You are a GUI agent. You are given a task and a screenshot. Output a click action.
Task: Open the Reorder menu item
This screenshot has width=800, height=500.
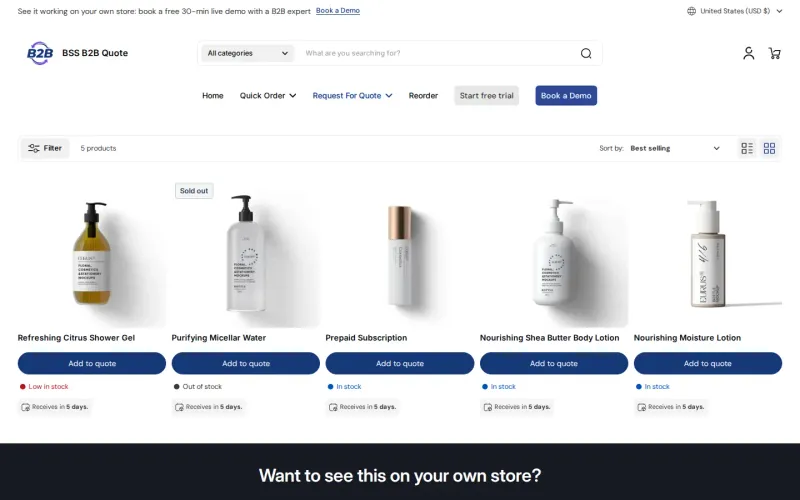(x=423, y=95)
